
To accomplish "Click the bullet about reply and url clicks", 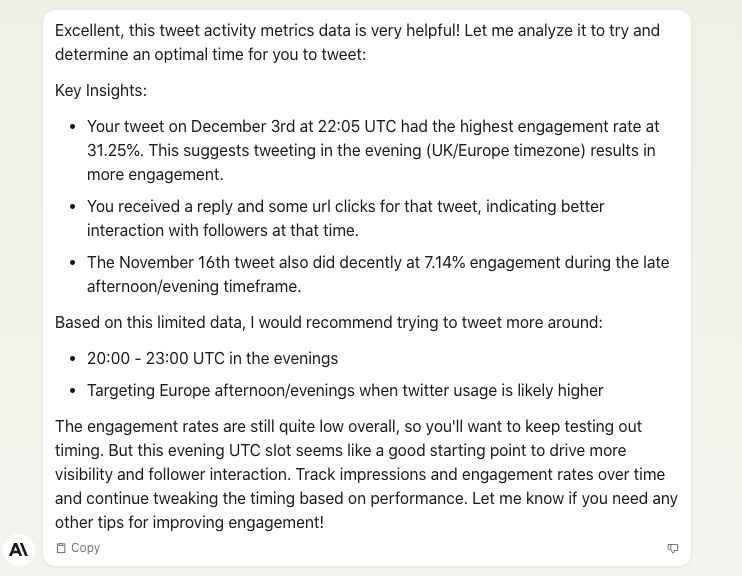I will [345, 218].
